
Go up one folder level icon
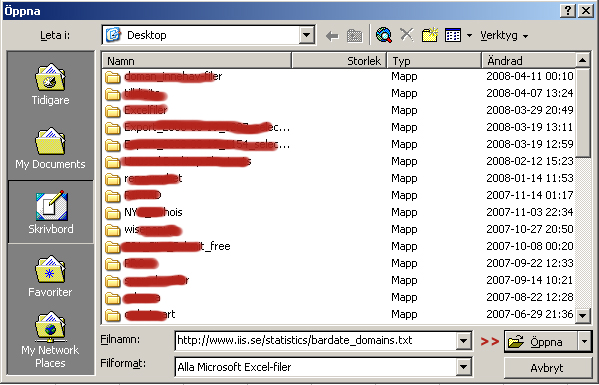pos(354,36)
